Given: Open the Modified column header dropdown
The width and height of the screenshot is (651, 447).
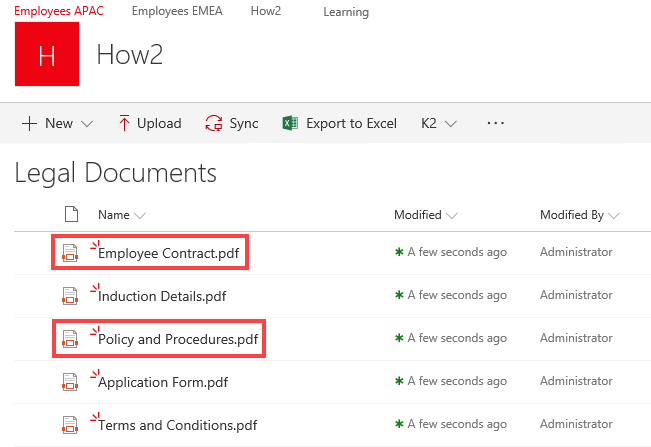Looking at the screenshot, I should [x=426, y=215].
